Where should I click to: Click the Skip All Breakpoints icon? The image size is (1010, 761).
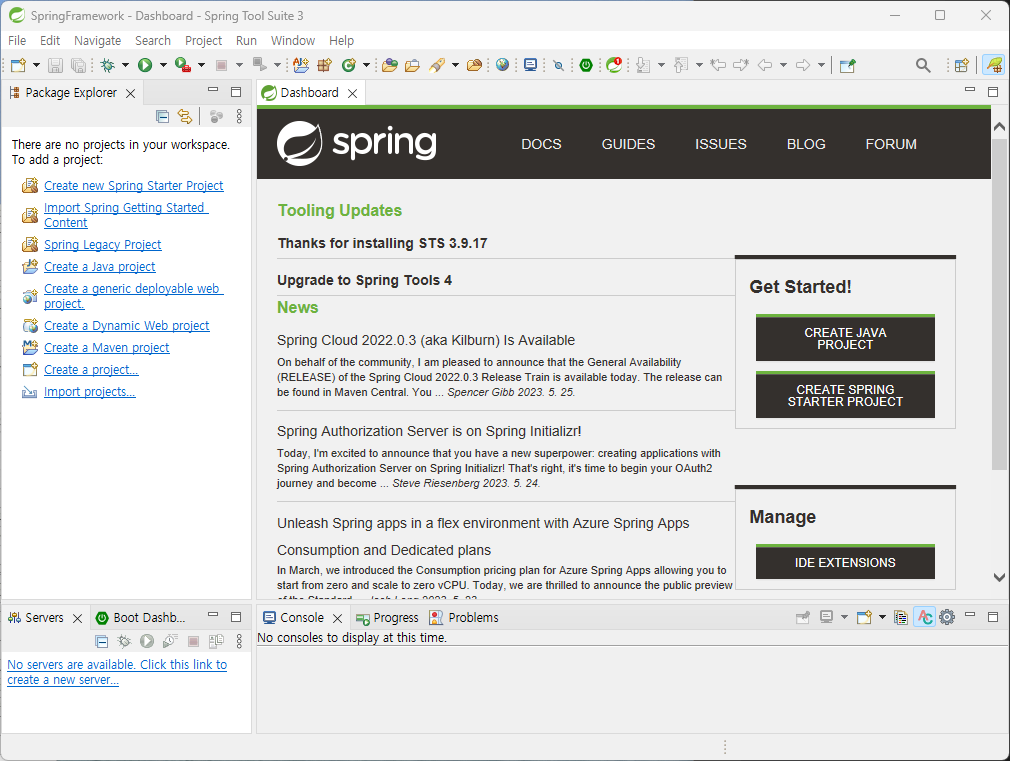[x=558, y=65]
